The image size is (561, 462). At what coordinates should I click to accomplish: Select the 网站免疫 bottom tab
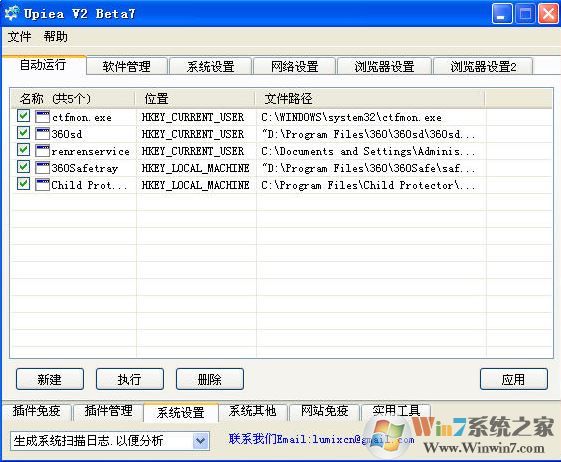pyautogui.click(x=325, y=411)
